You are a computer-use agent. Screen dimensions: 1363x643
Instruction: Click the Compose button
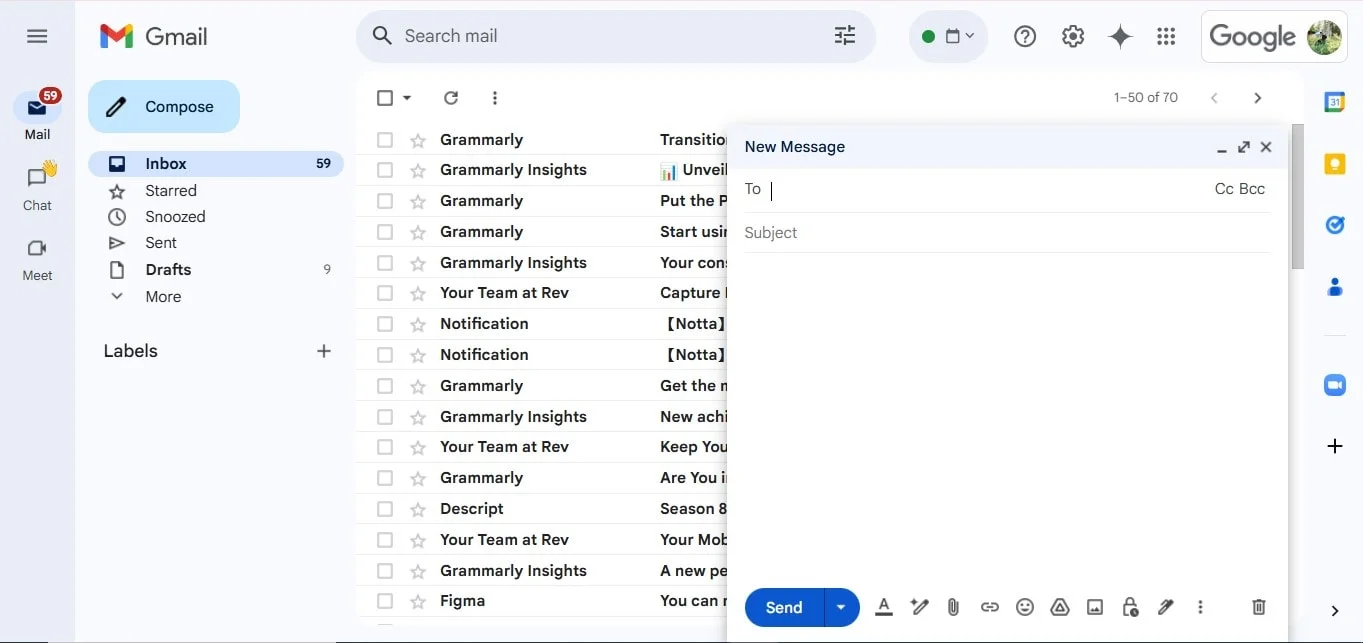coord(164,107)
